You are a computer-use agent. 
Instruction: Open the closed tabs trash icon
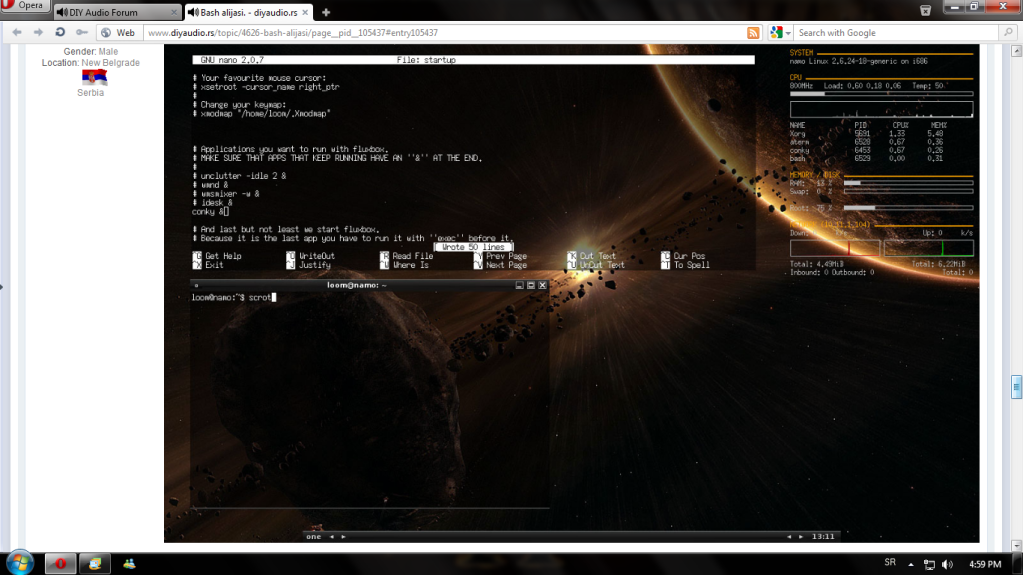click(925, 11)
